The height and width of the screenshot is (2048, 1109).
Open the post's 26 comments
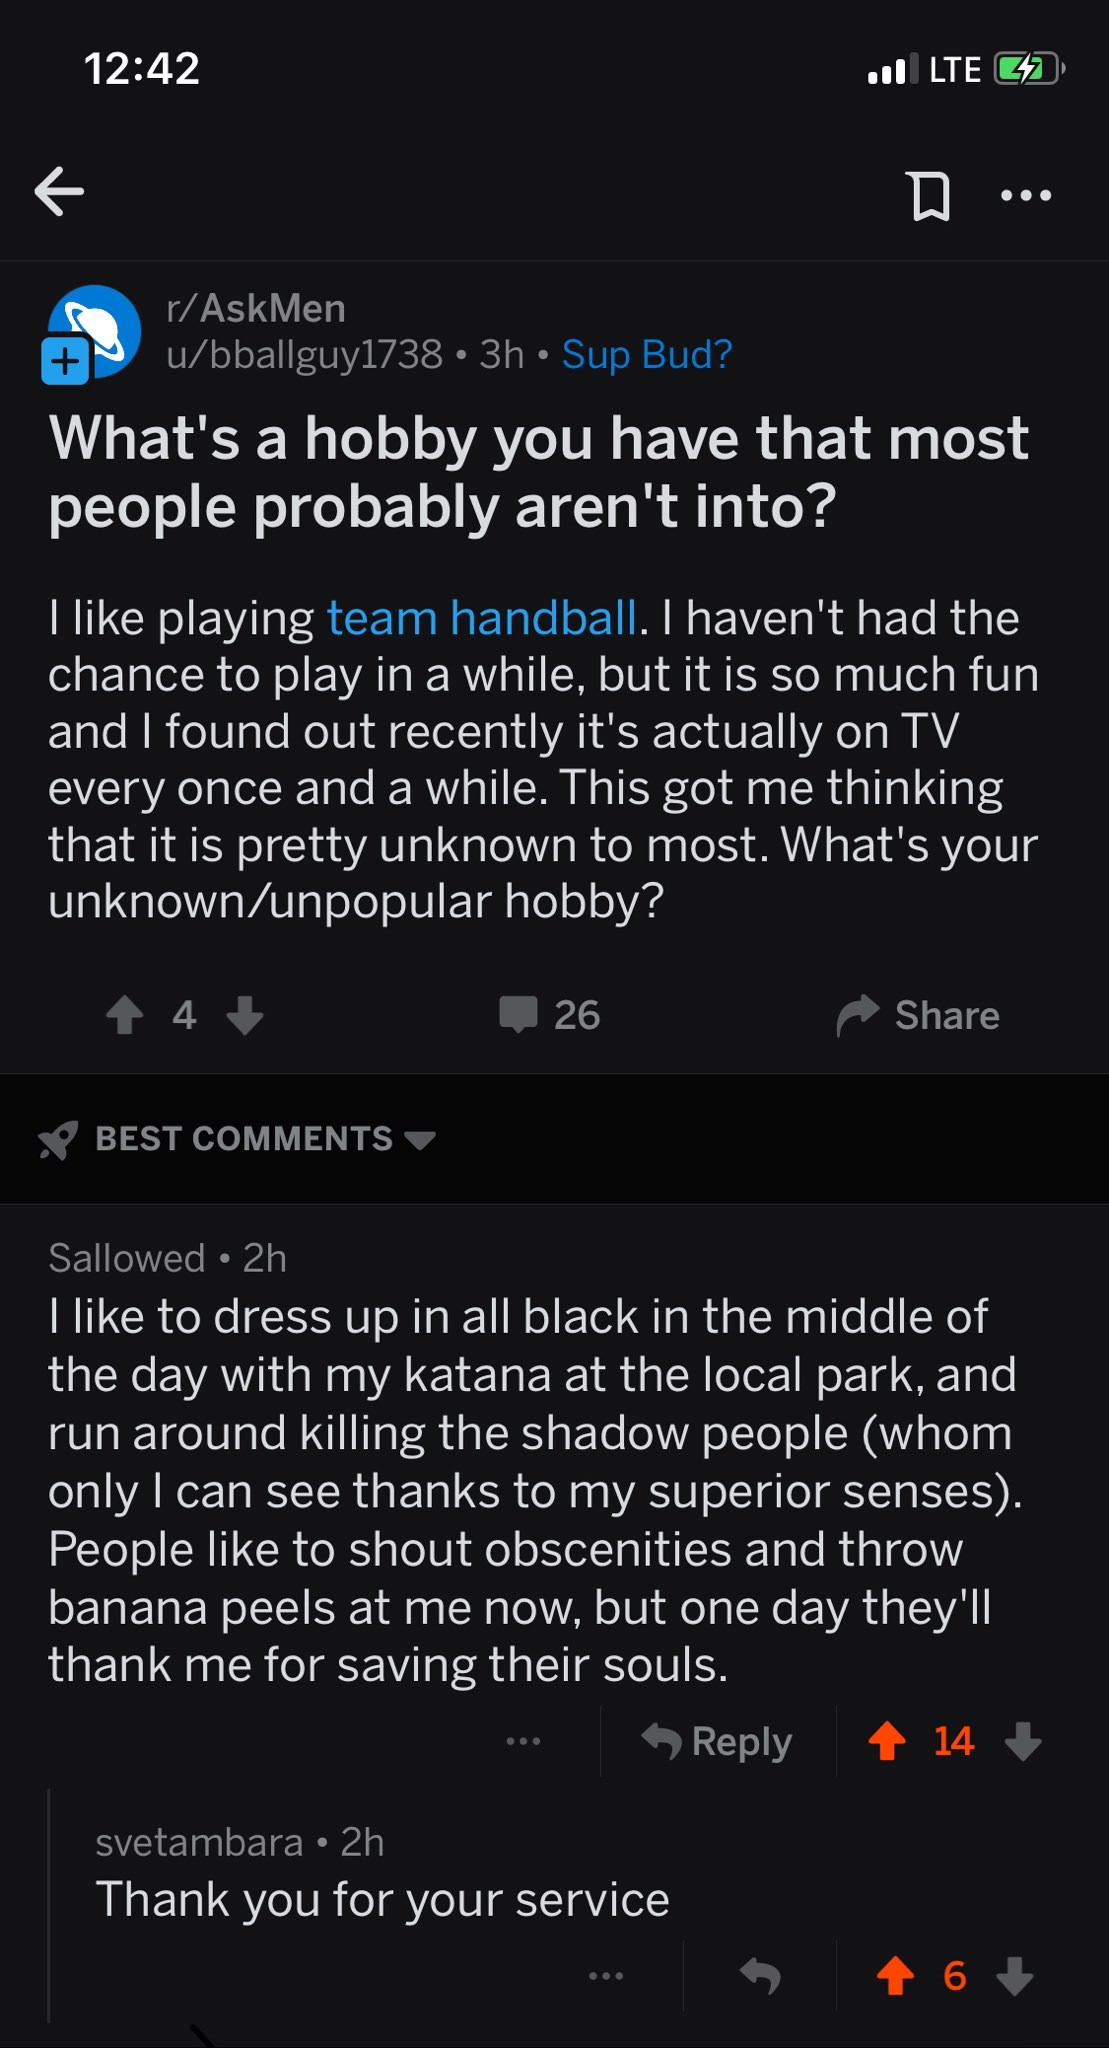[550, 1015]
